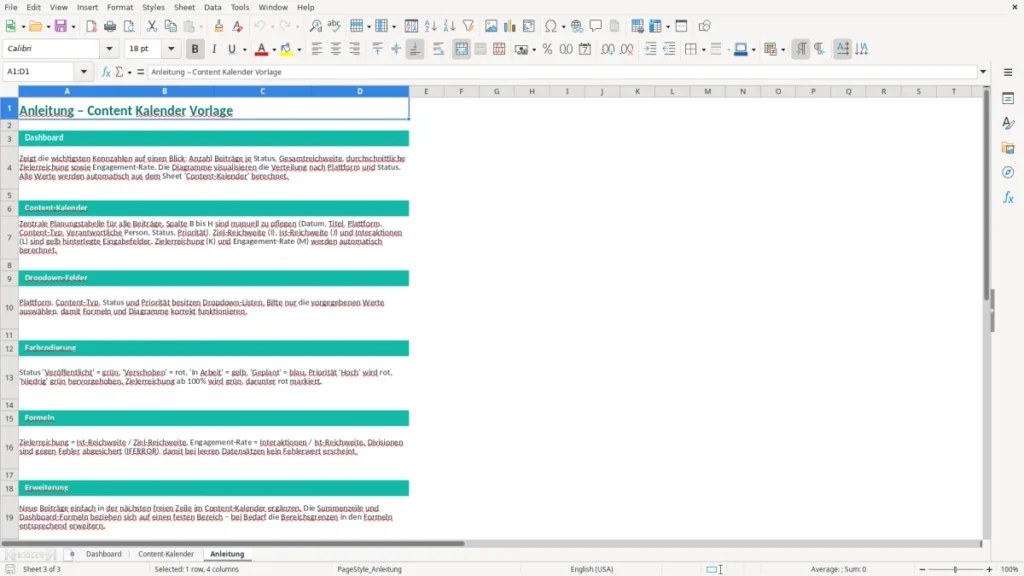The height and width of the screenshot is (576, 1024).
Task: Toggle Align Left horizontal alignment
Action: click(x=317, y=49)
